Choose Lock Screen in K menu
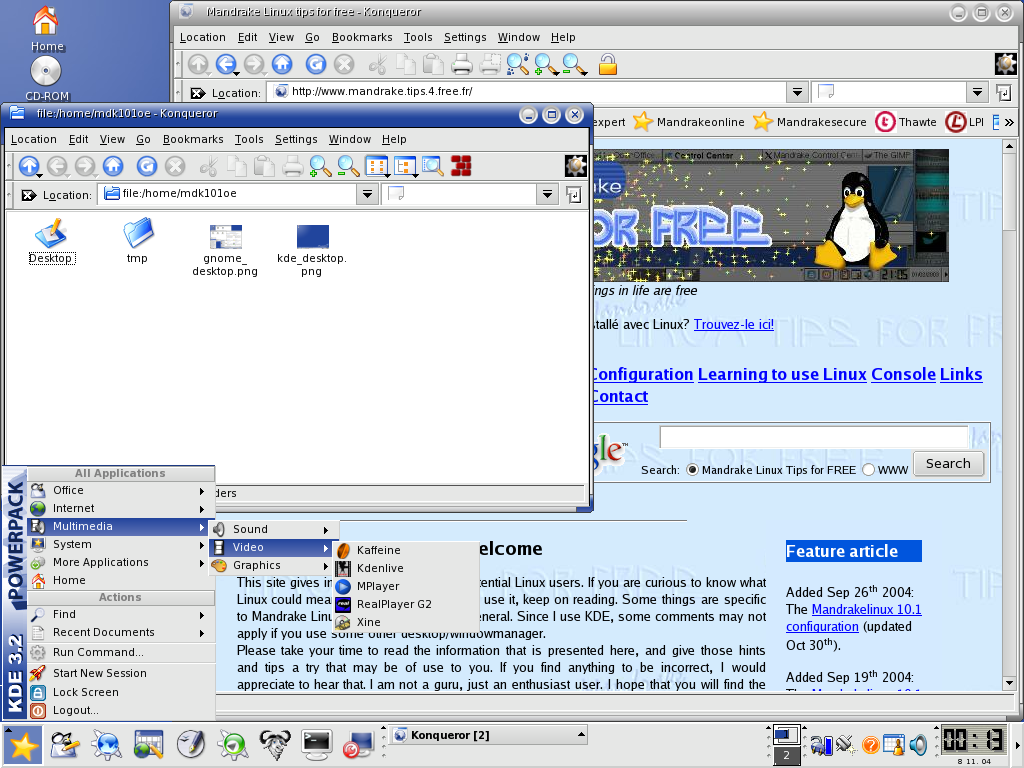 click(x=121, y=692)
